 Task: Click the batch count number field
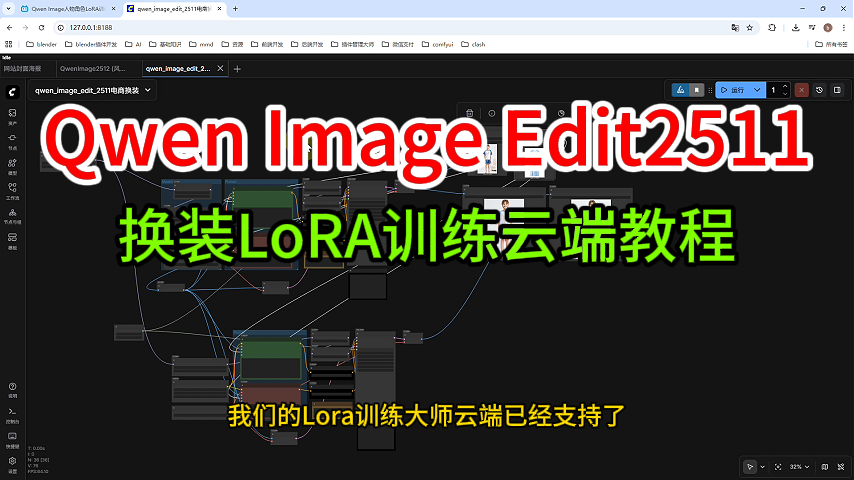click(773, 90)
